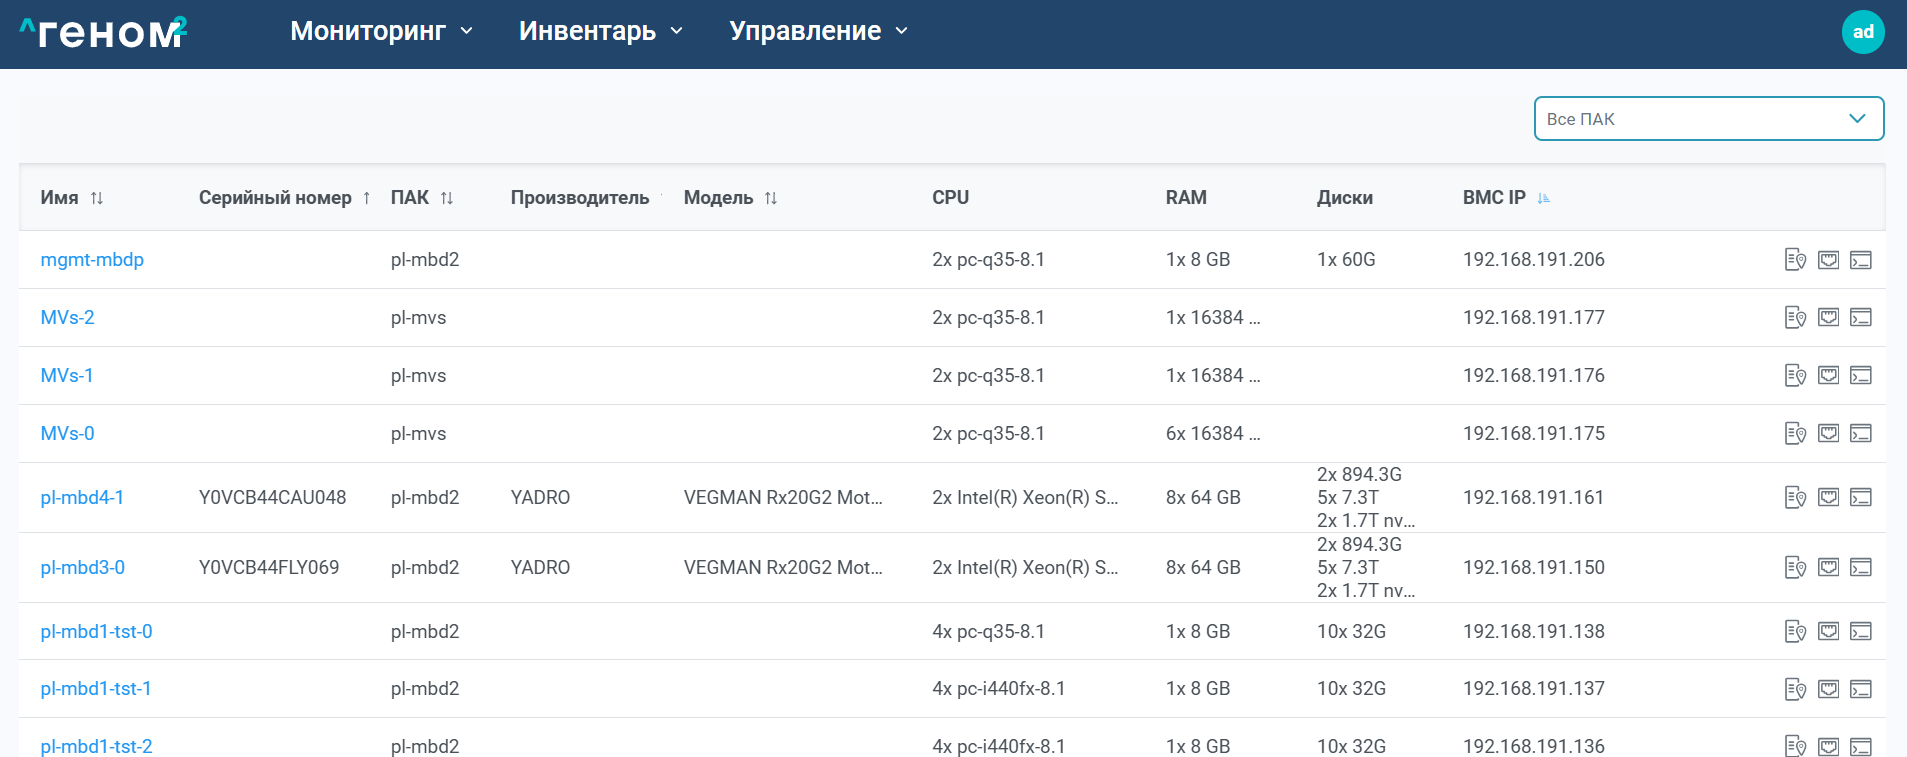The height and width of the screenshot is (757, 1907).
Task: Click network port icon for MVs-0
Action: (1828, 434)
